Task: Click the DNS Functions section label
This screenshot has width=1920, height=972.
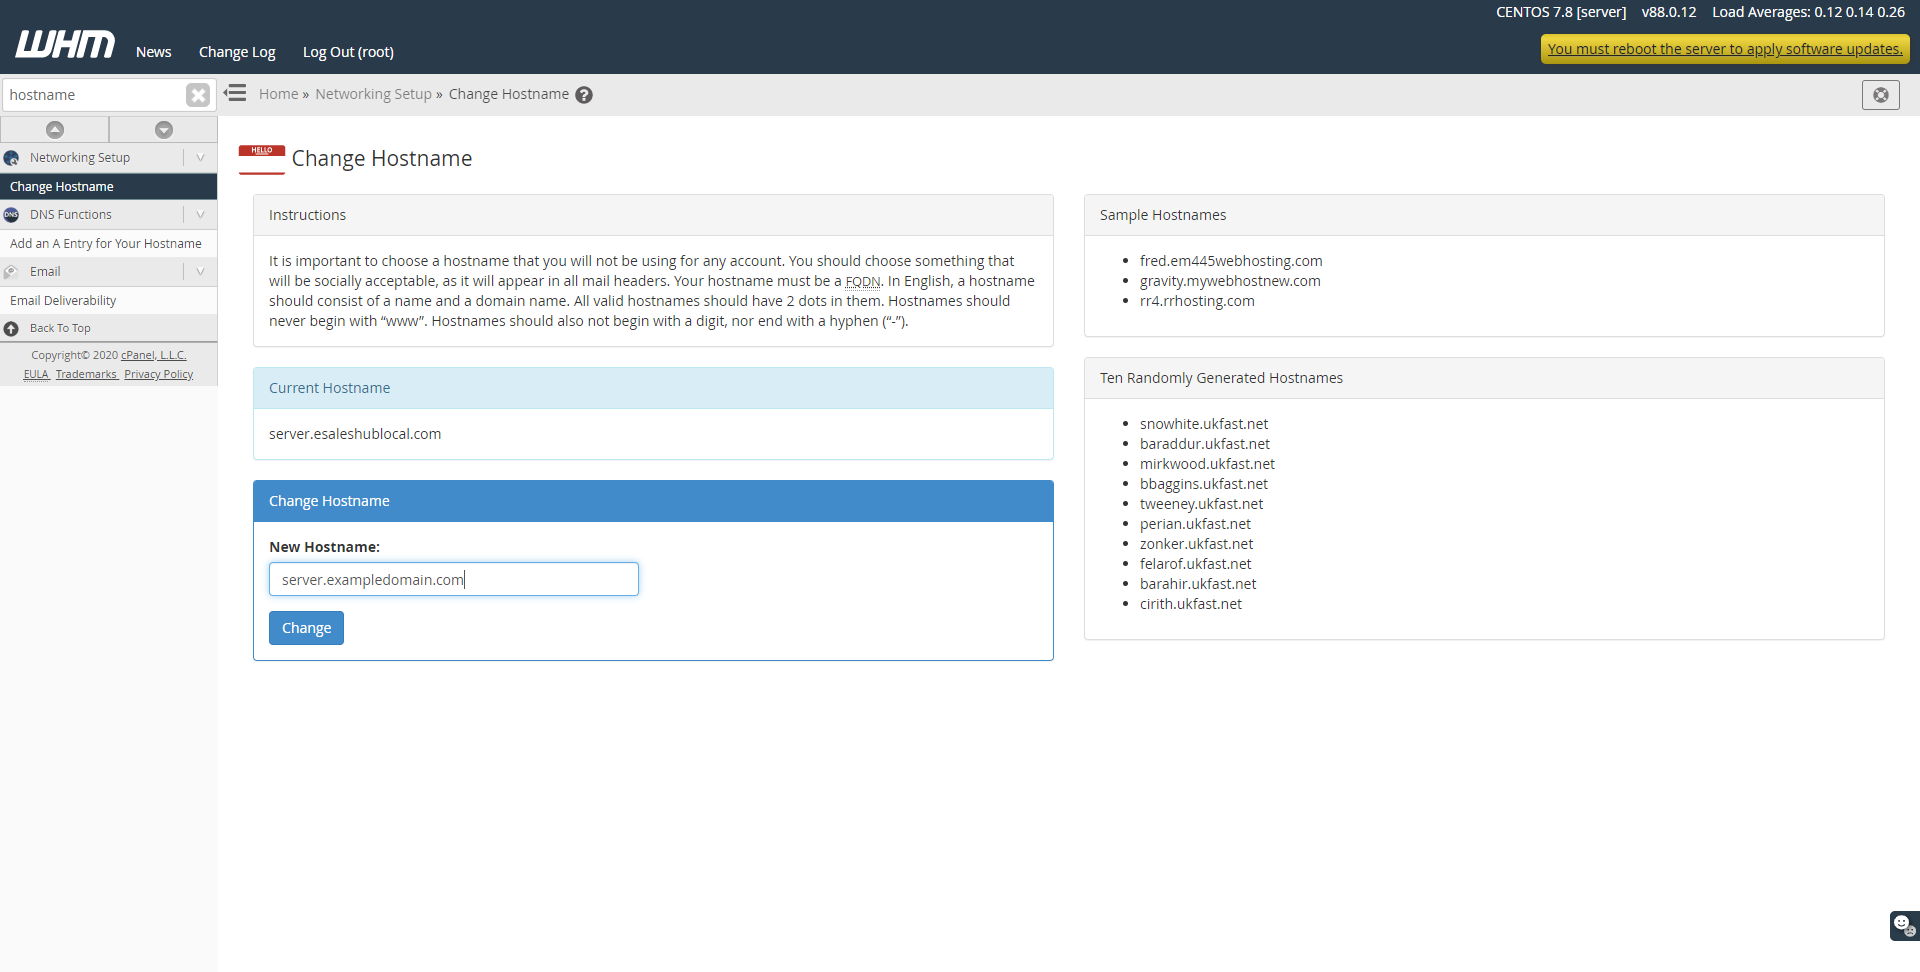Action: click(x=71, y=215)
